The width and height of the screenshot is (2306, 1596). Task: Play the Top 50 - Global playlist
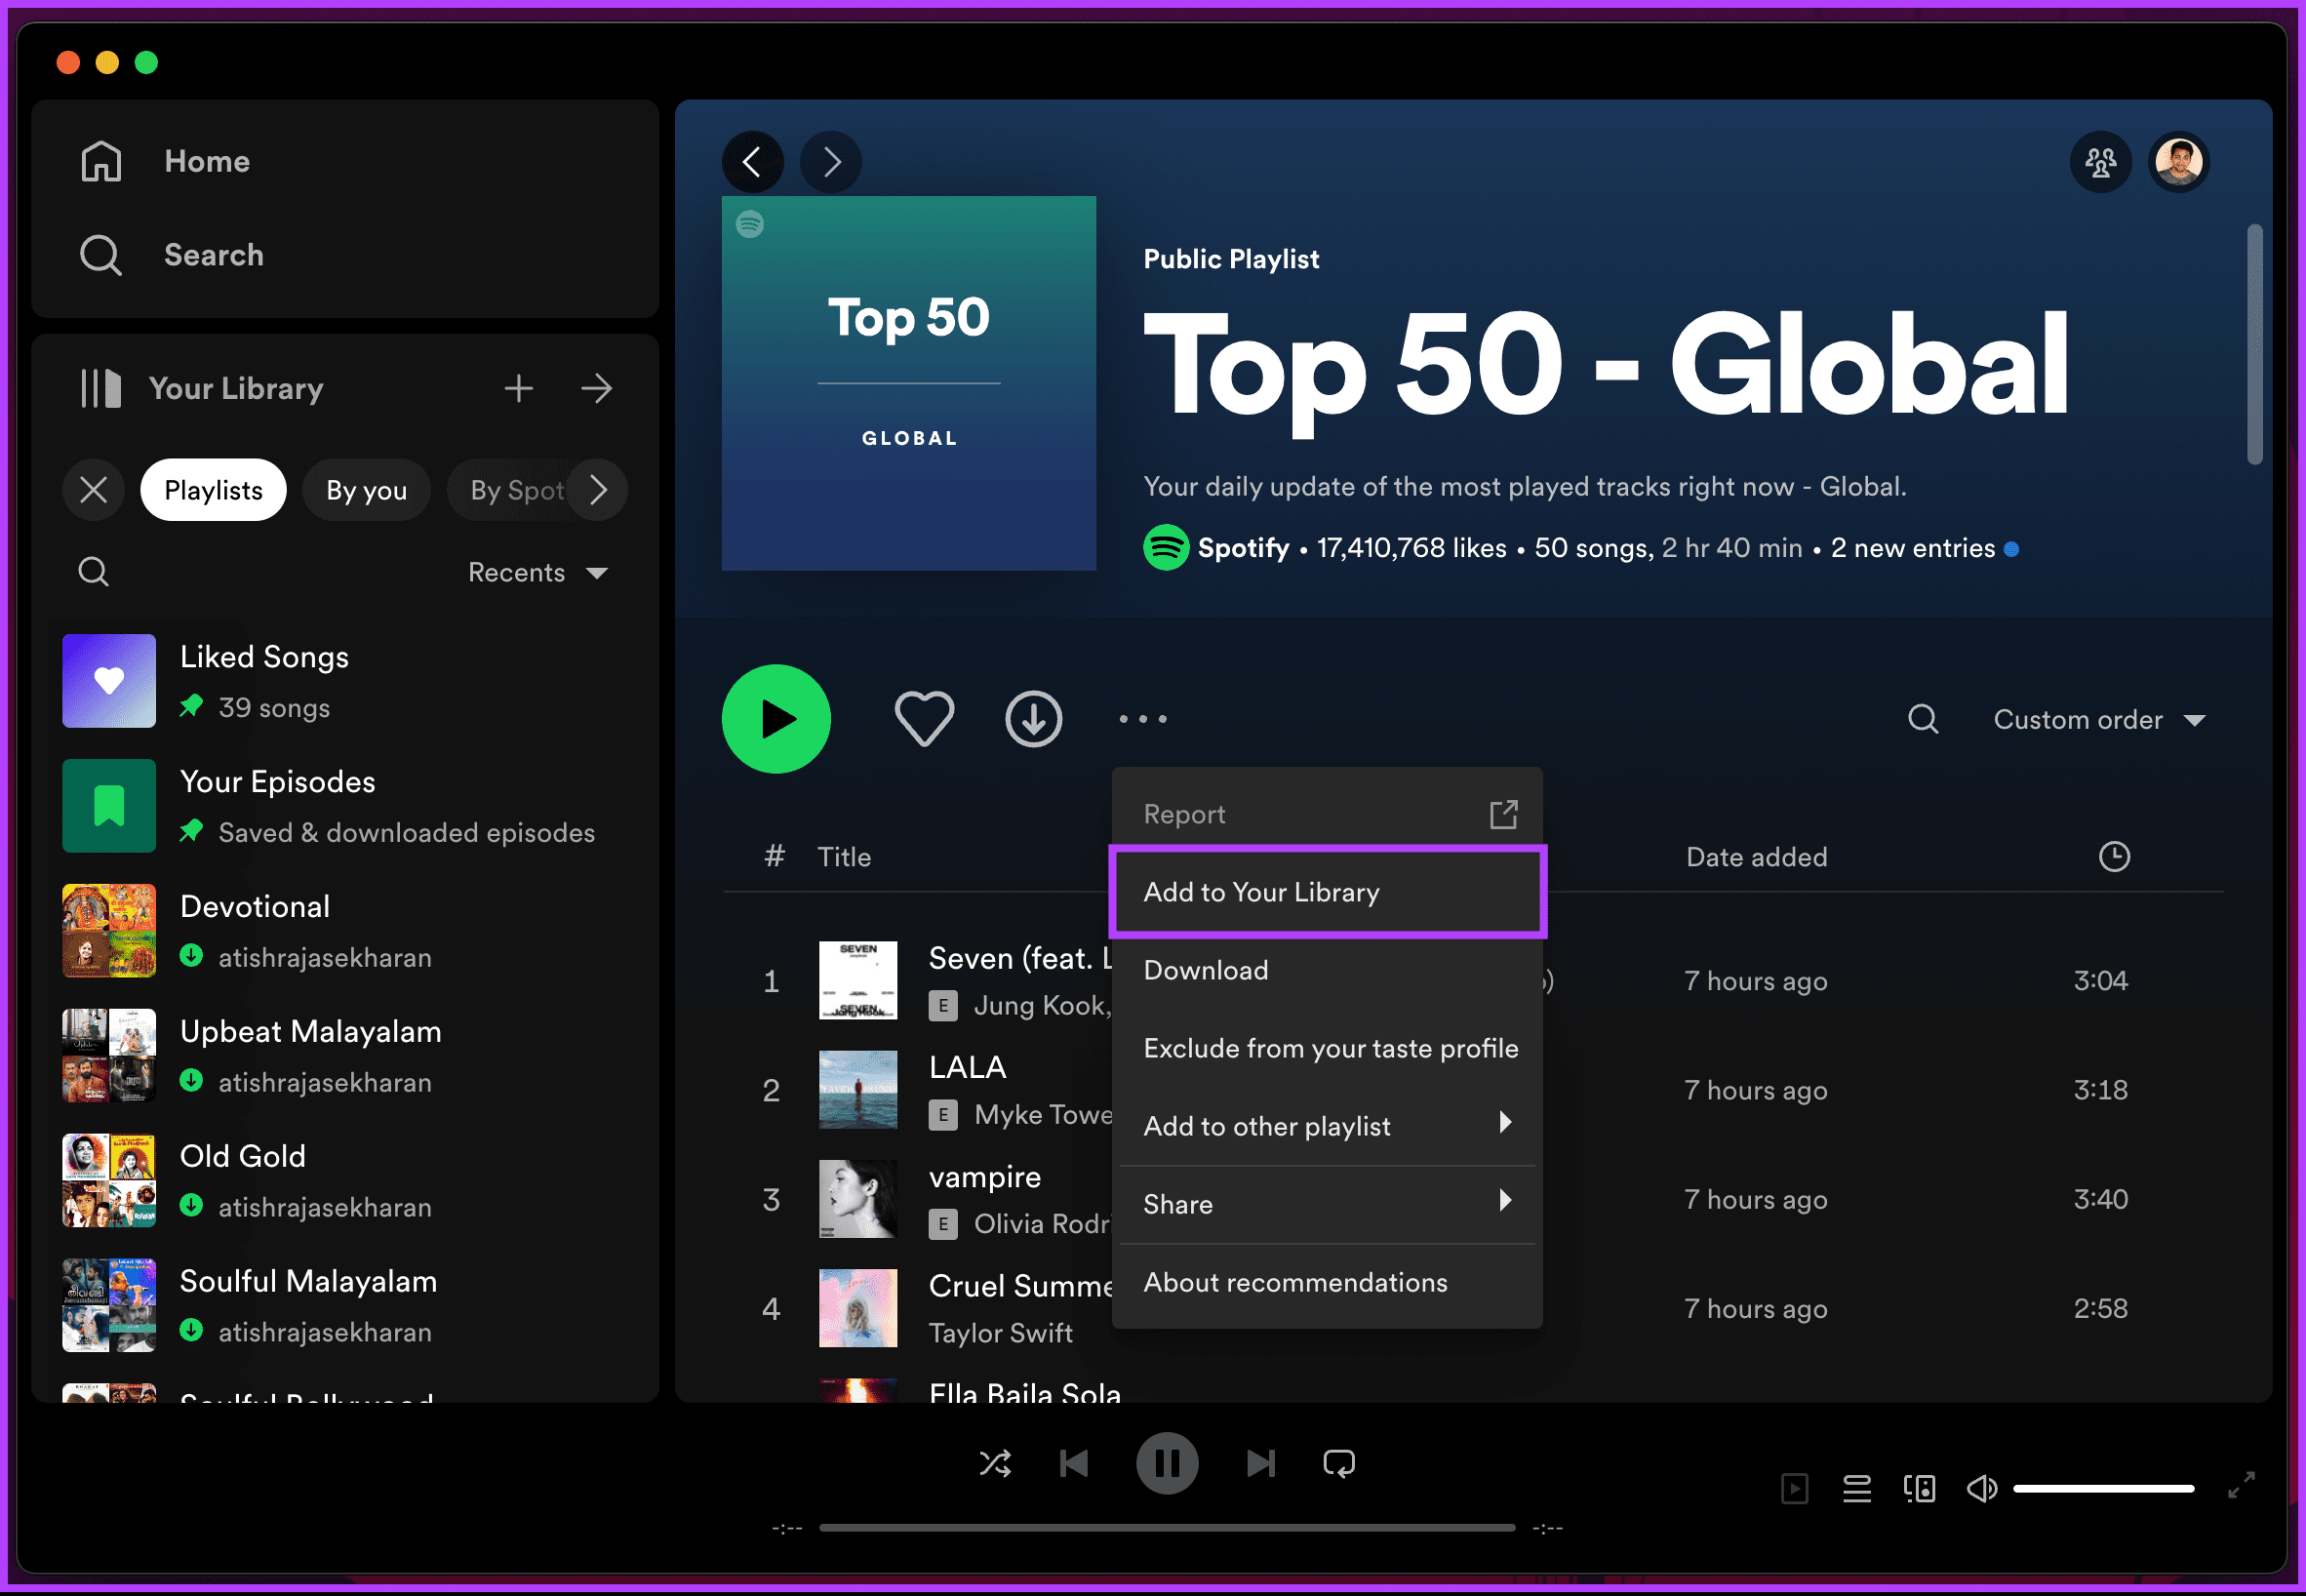tap(777, 719)
